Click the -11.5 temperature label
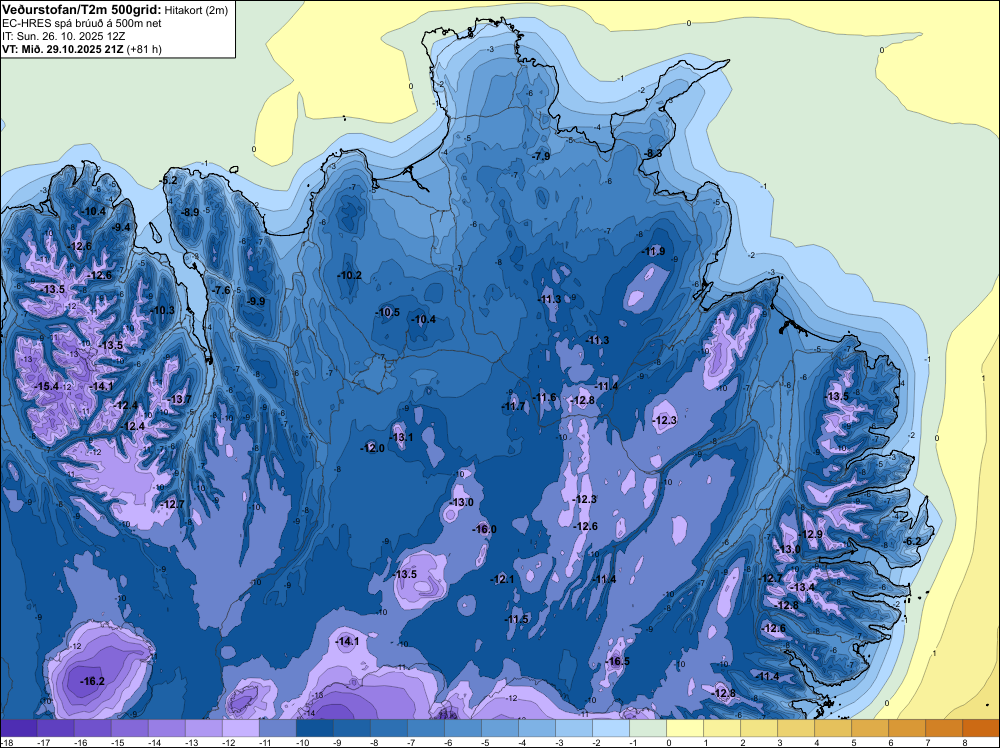Image resolution: width=1000 pixels, height=748 pixels. 517,619
